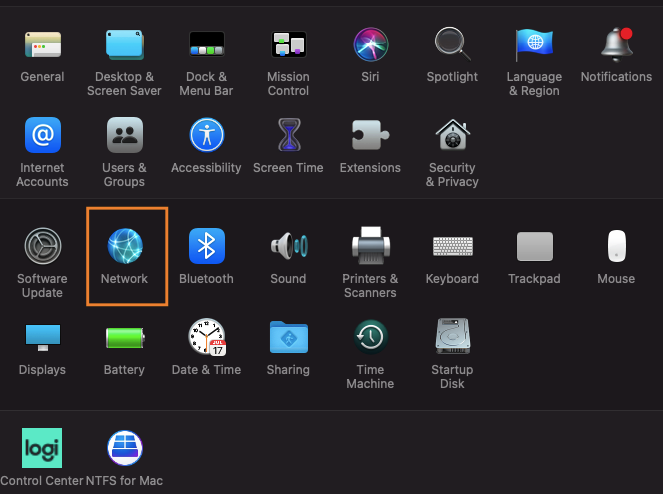Open Trackpad settings
This screenshot has width=663, height=494.
tap(534, 247)
